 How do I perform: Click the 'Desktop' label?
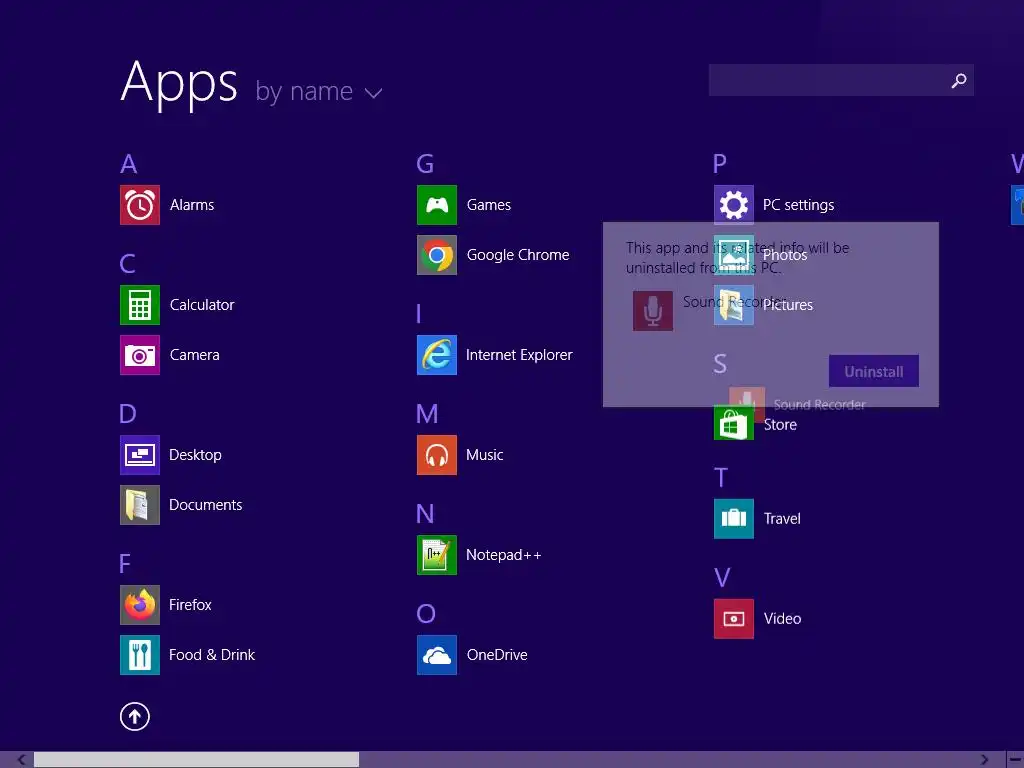point(195,455)
